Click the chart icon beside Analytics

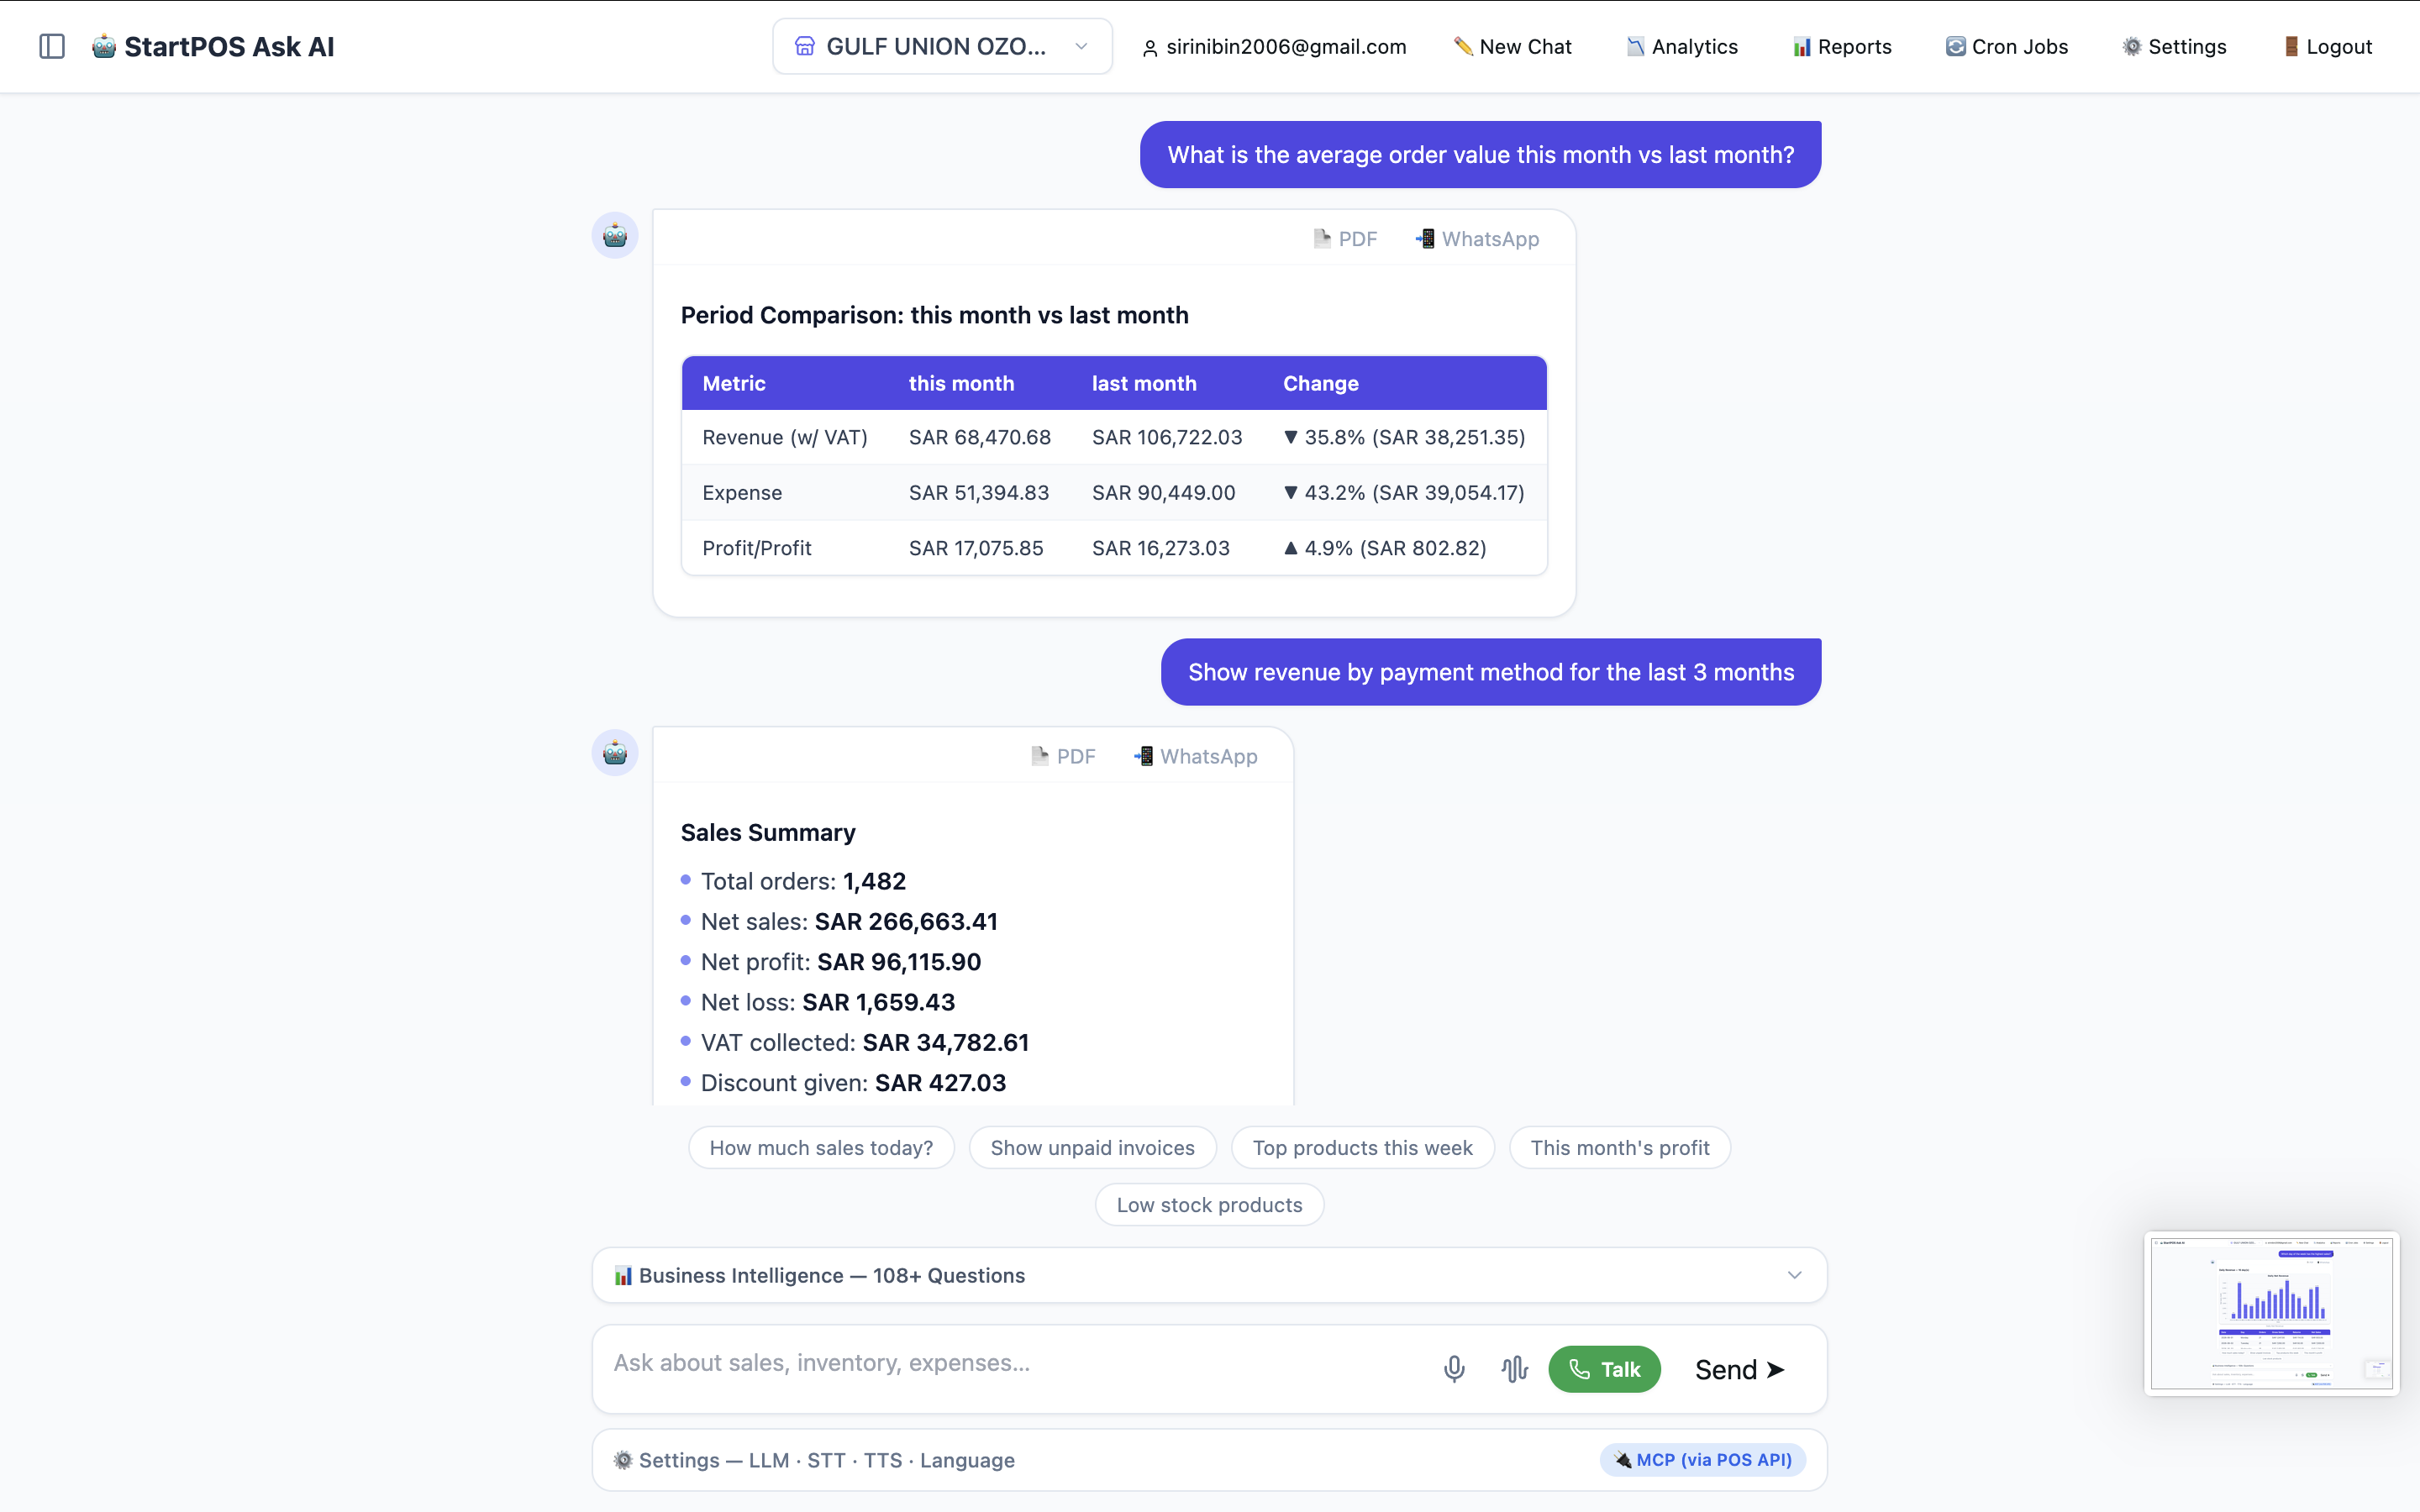1635,46
